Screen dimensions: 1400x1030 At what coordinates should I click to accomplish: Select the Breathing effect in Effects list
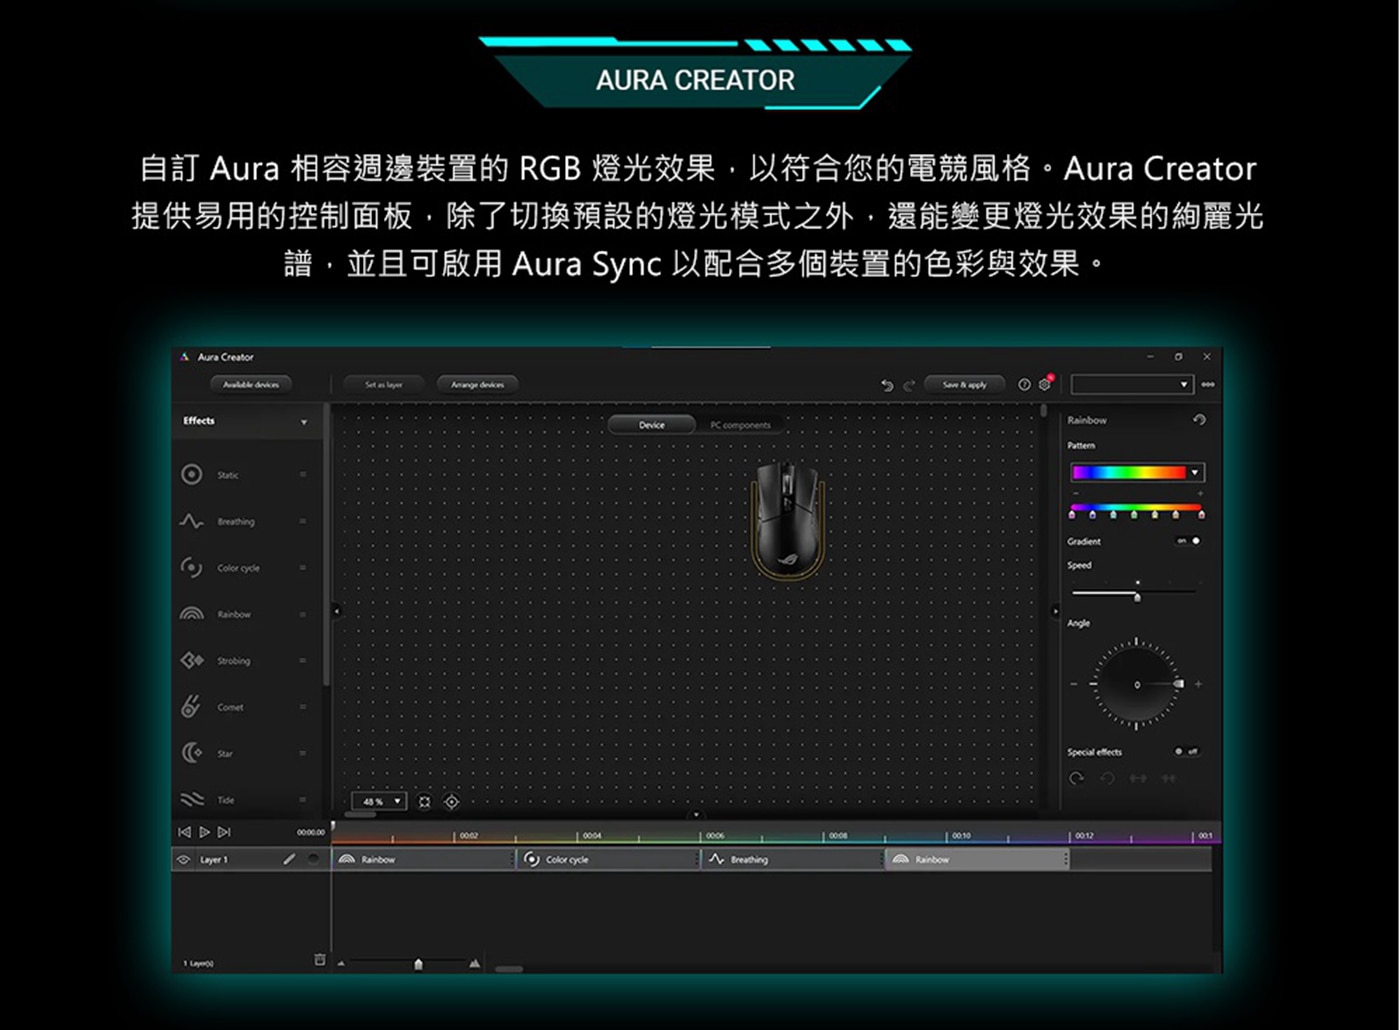coord(245,522)
